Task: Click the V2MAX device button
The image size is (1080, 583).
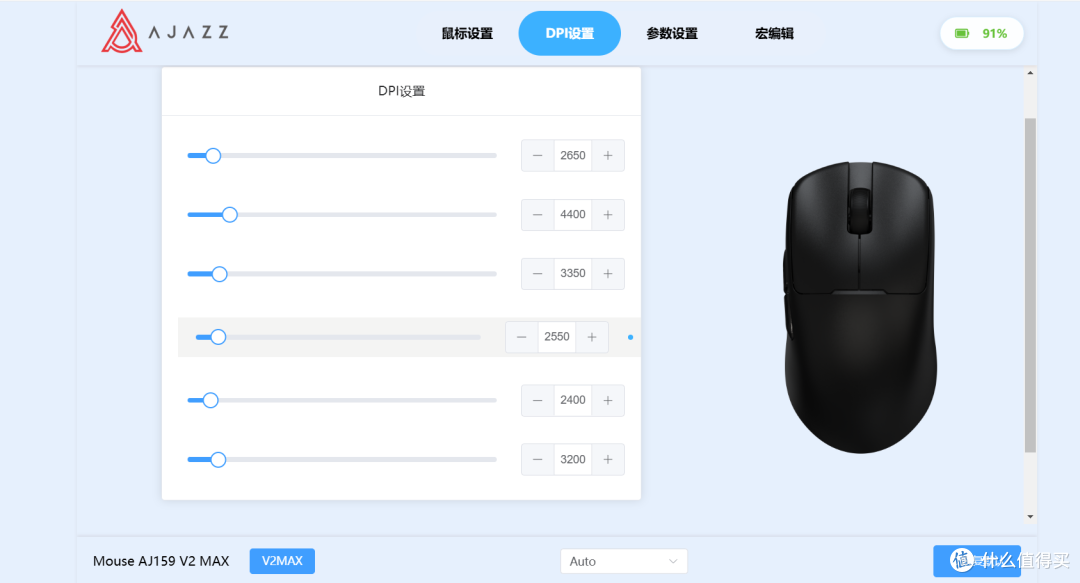Action: [282, 561]
